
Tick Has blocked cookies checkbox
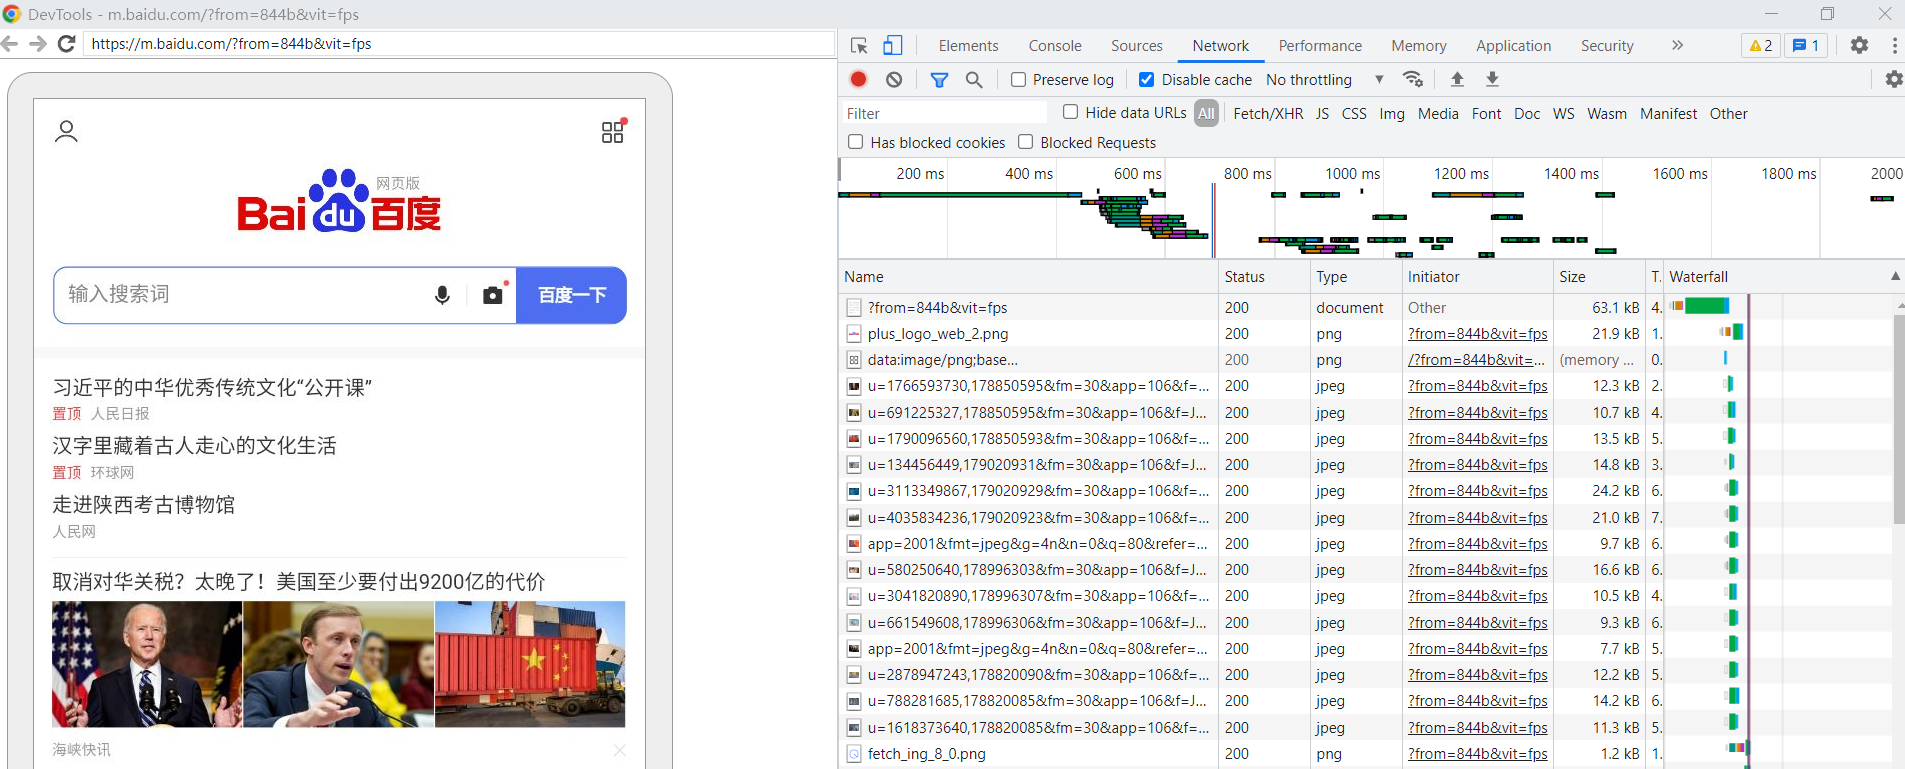click(x=855, y=142)
